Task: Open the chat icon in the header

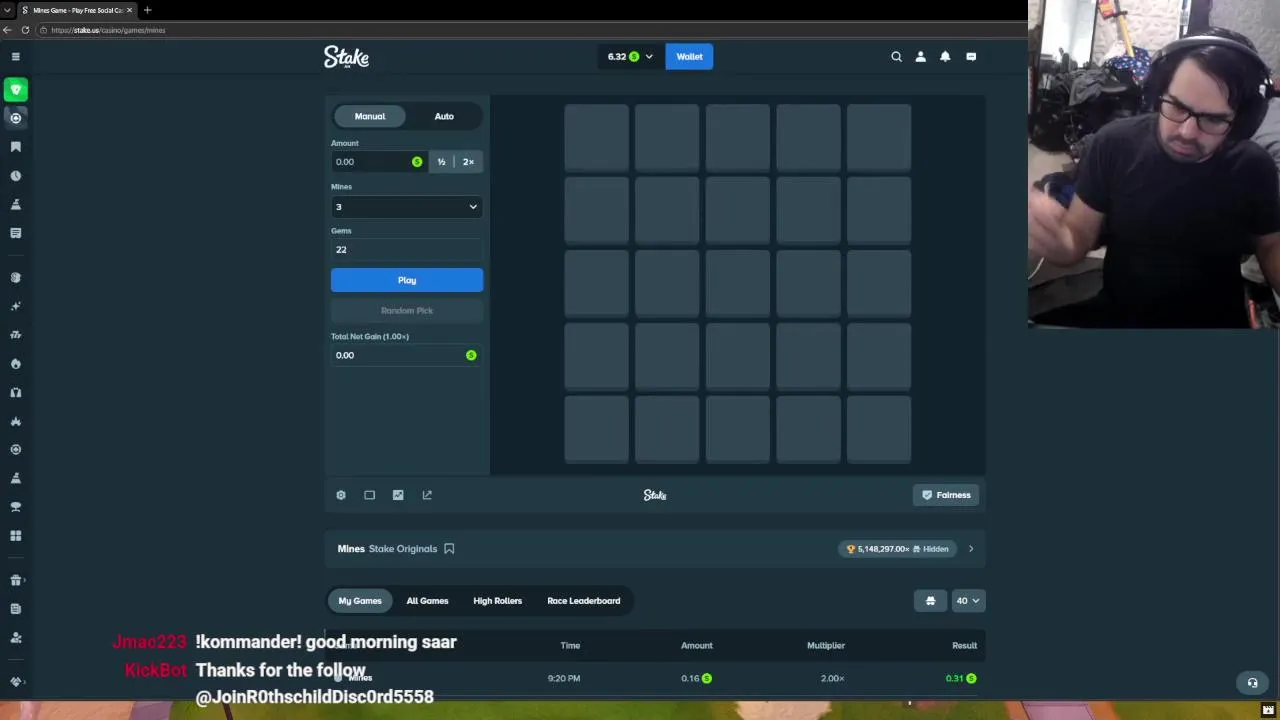Action: 971,57
